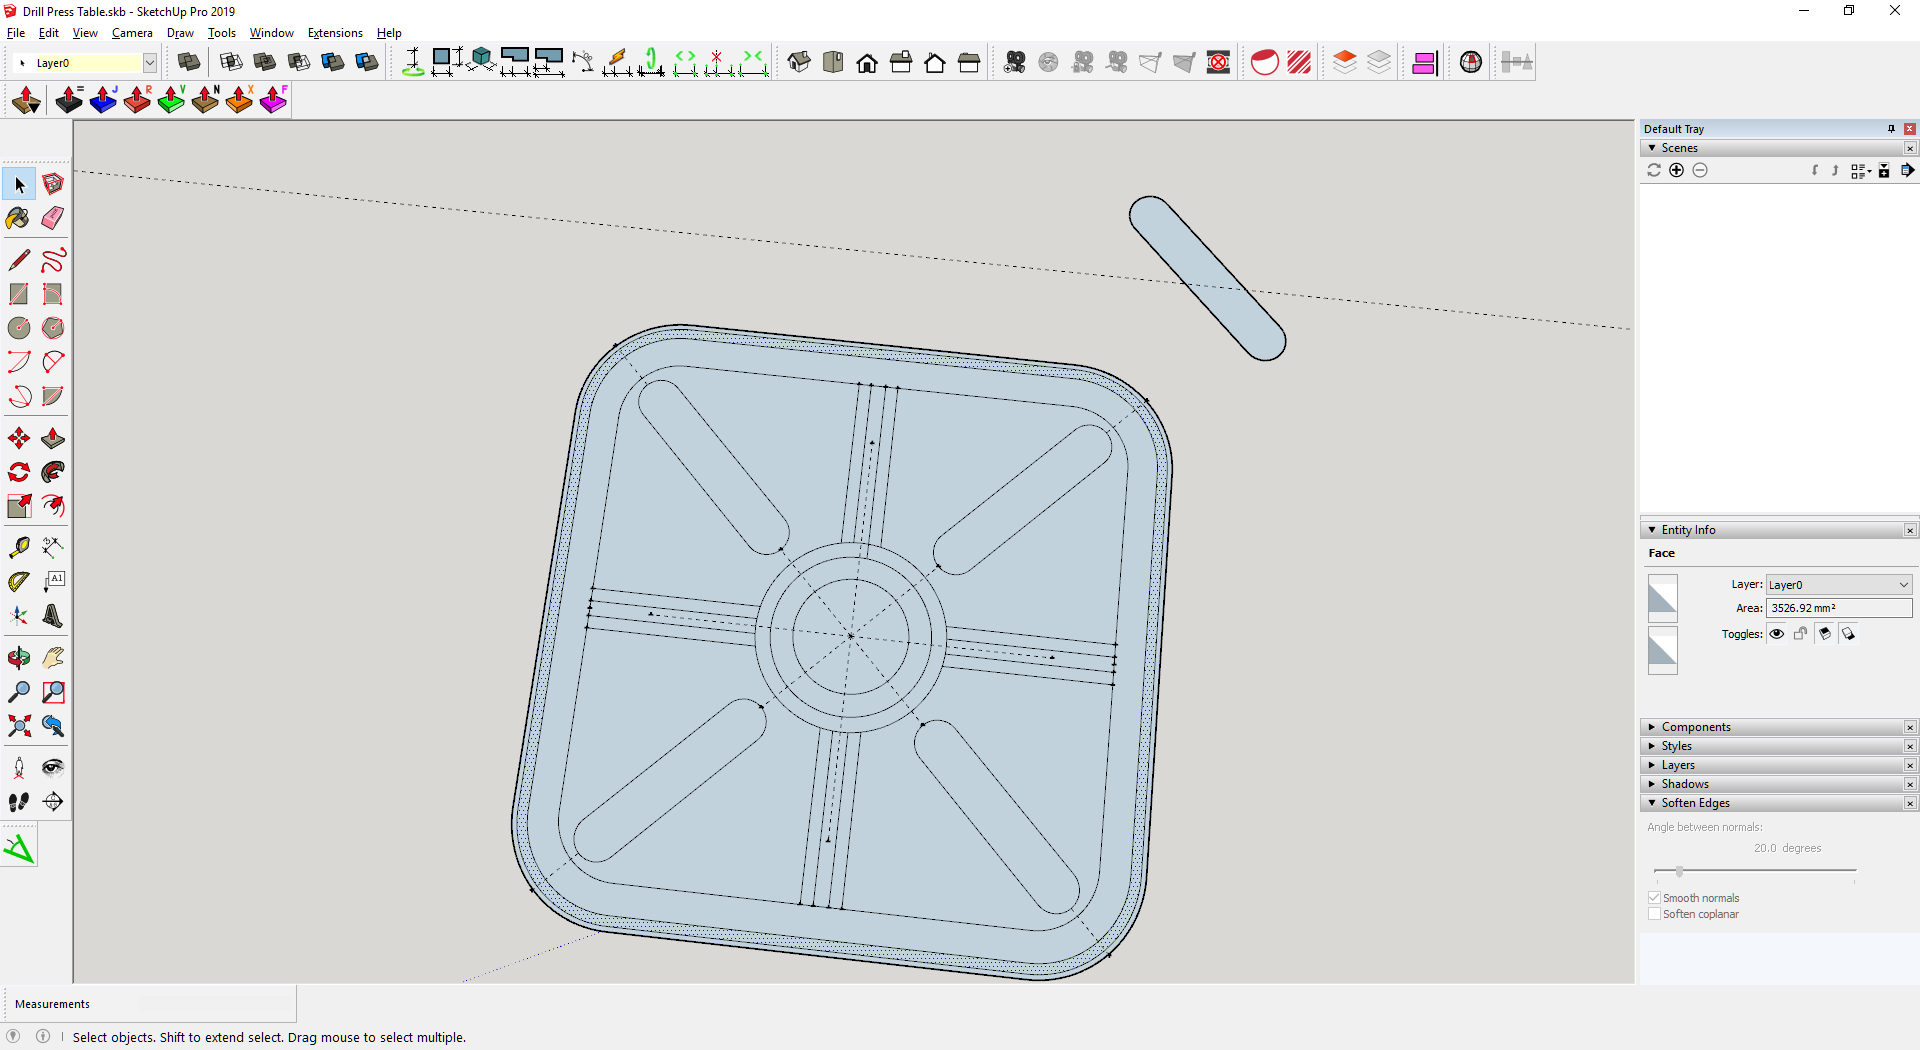This screenshot has width=1920, height=1050.
Task: Toggle Soften coplanar checkbox
Action: click(x=1654, y=914)
